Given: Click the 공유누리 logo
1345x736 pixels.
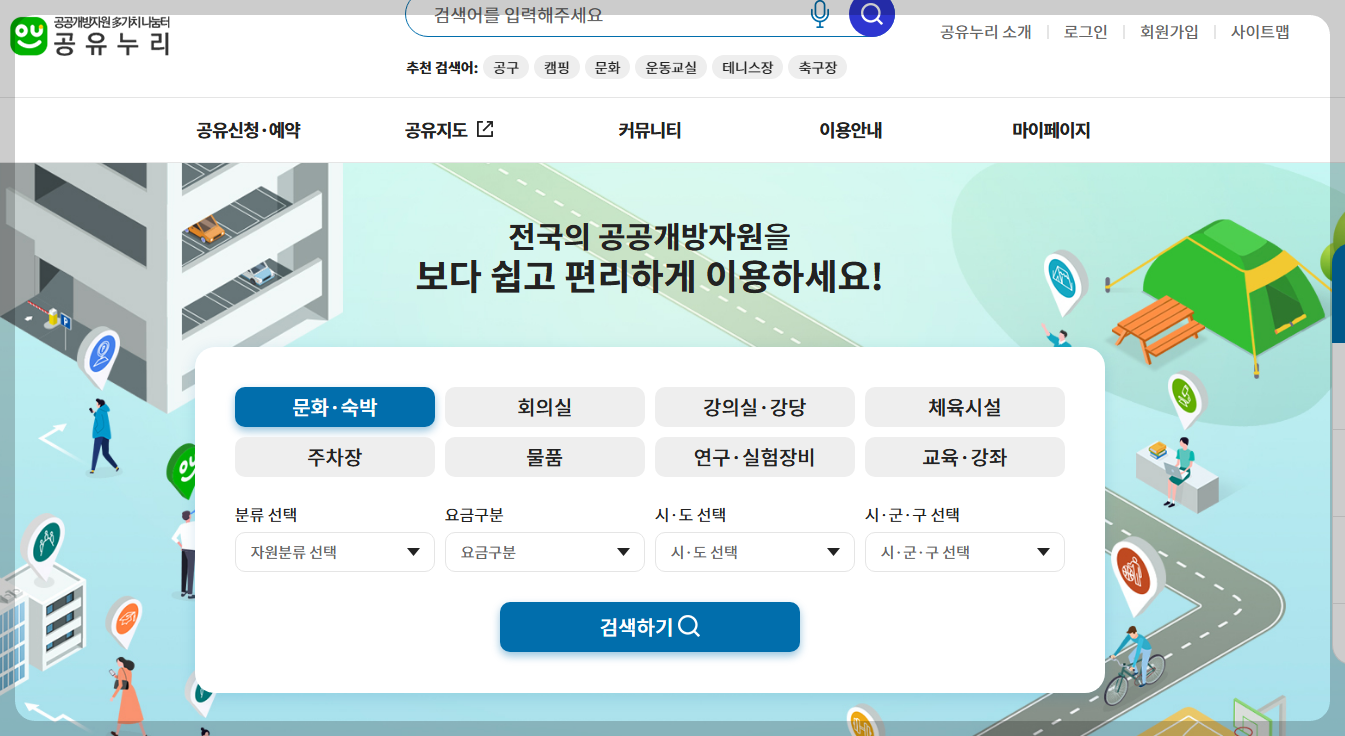Looking at the screenshot, I should click(x=90, y=35).
